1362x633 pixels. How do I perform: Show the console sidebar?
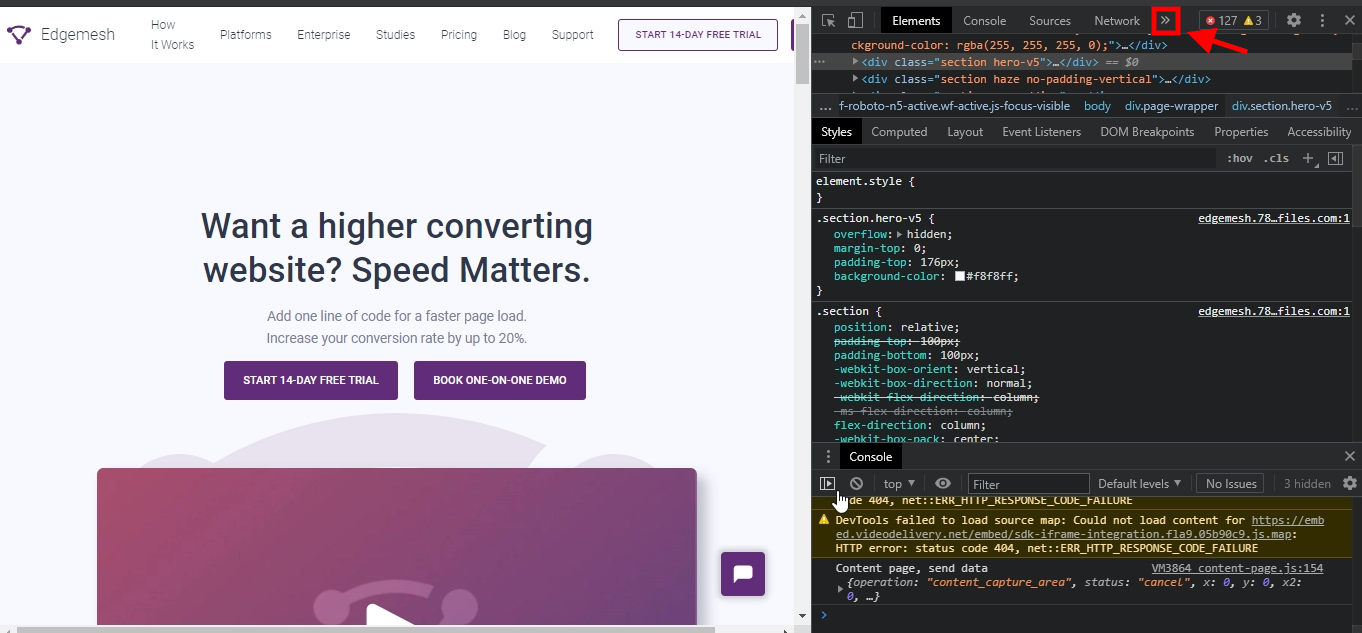click(827, 483)
